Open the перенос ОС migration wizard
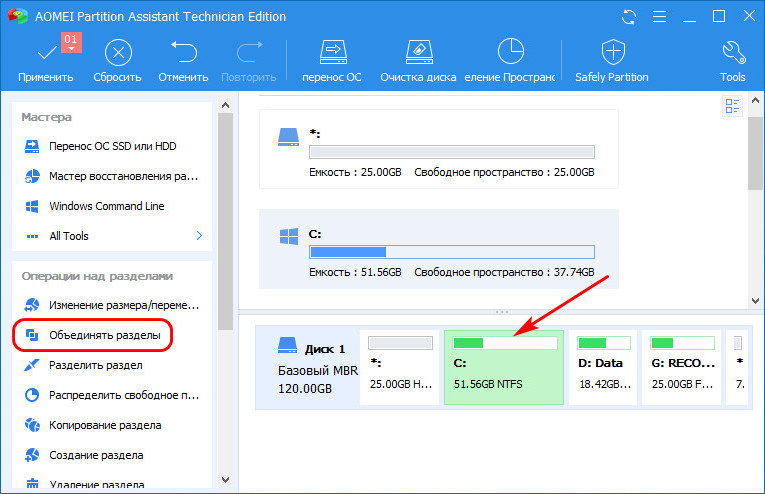 (x=332, y=62)
